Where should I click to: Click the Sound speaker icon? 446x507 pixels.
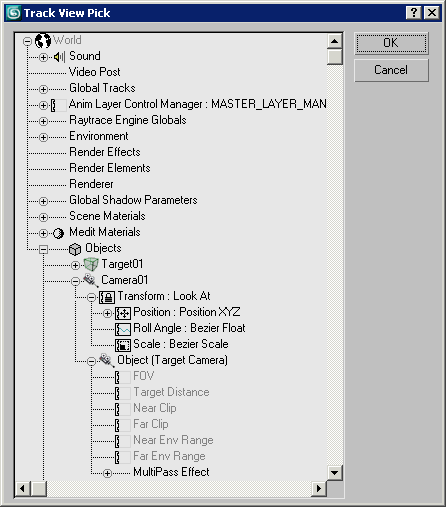(59, 57)
